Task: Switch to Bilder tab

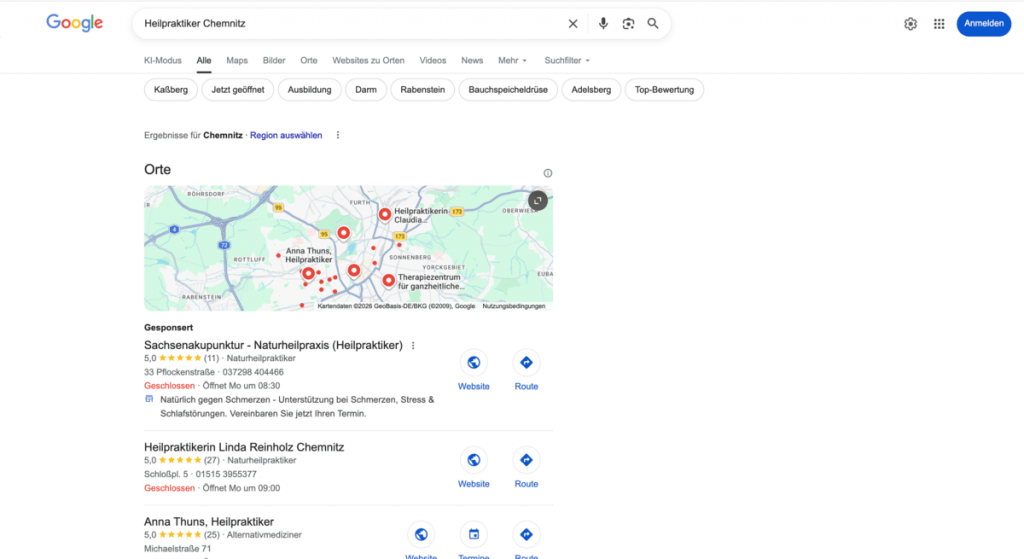Action: [274, 60]
